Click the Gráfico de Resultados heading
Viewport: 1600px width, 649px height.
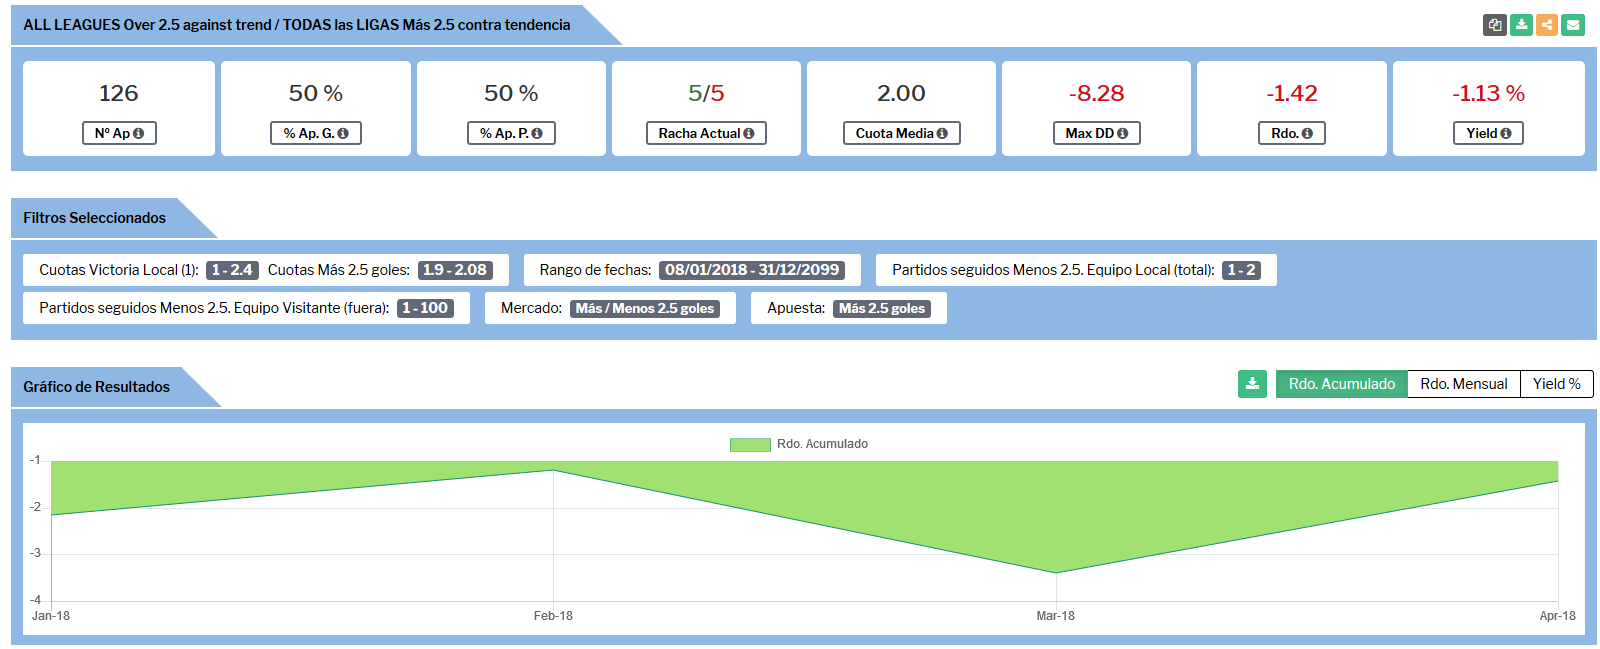pyautogui.click(x=97, y=387)
